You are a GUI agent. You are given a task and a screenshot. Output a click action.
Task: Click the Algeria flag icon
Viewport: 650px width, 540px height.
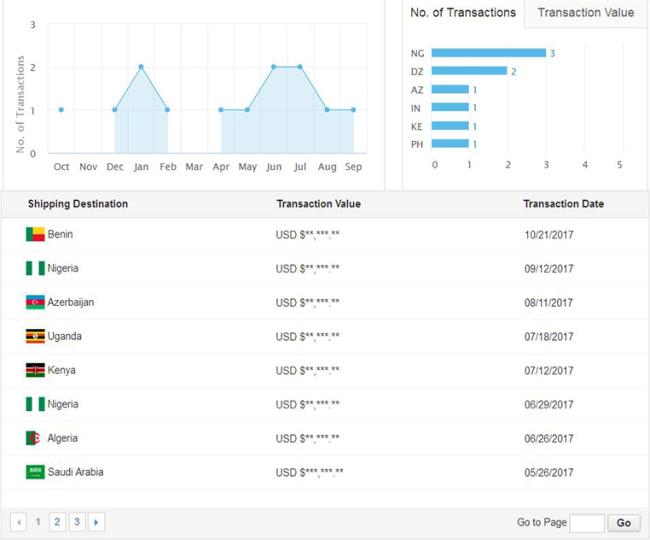35,439
